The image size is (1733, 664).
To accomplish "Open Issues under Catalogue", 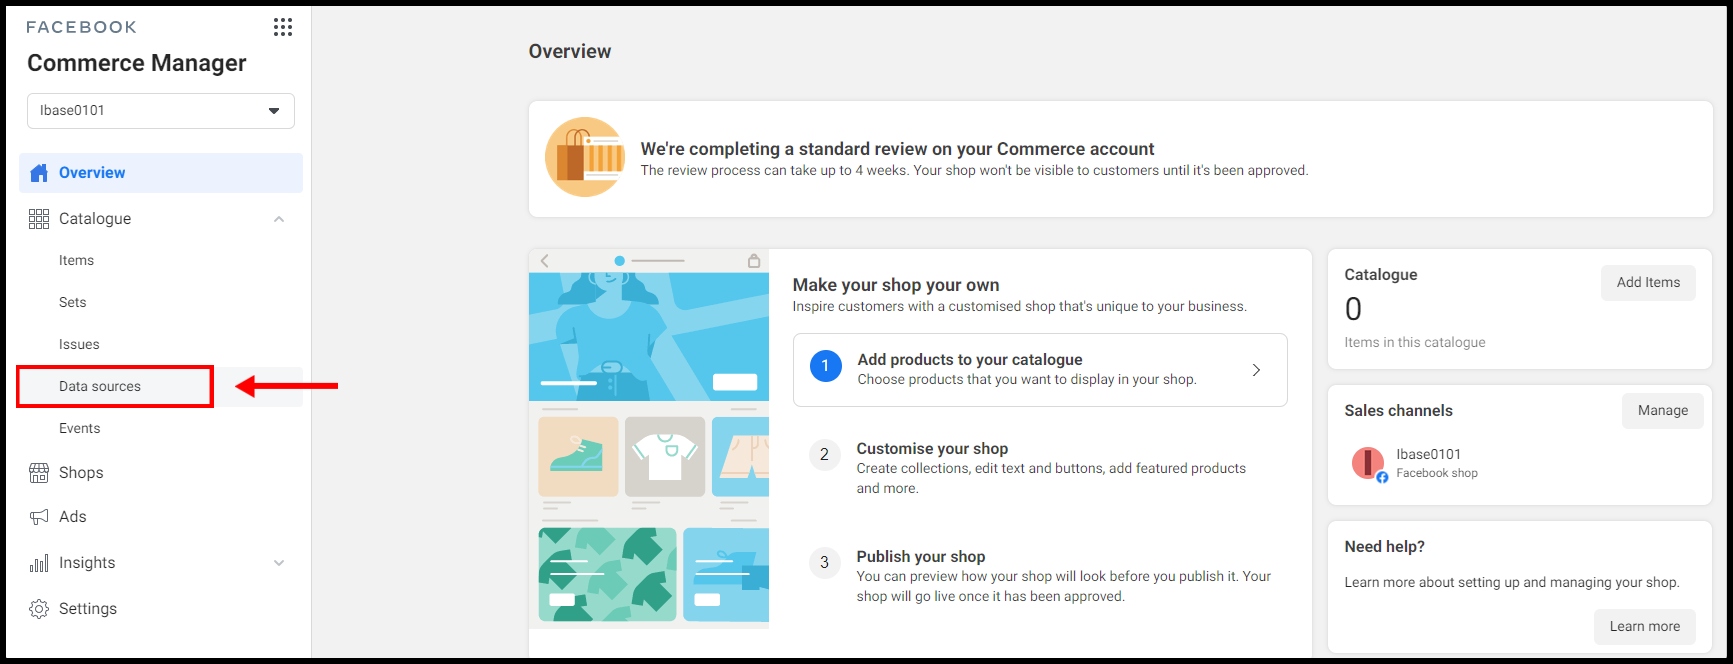I will 79,345.
